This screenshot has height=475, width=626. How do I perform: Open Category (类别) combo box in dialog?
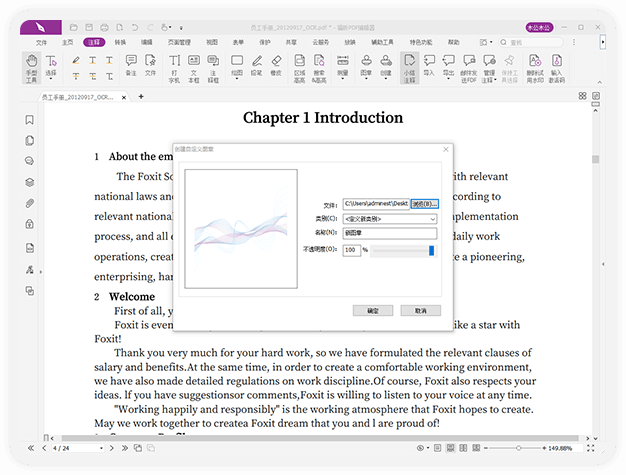click(x=390, y=219)
